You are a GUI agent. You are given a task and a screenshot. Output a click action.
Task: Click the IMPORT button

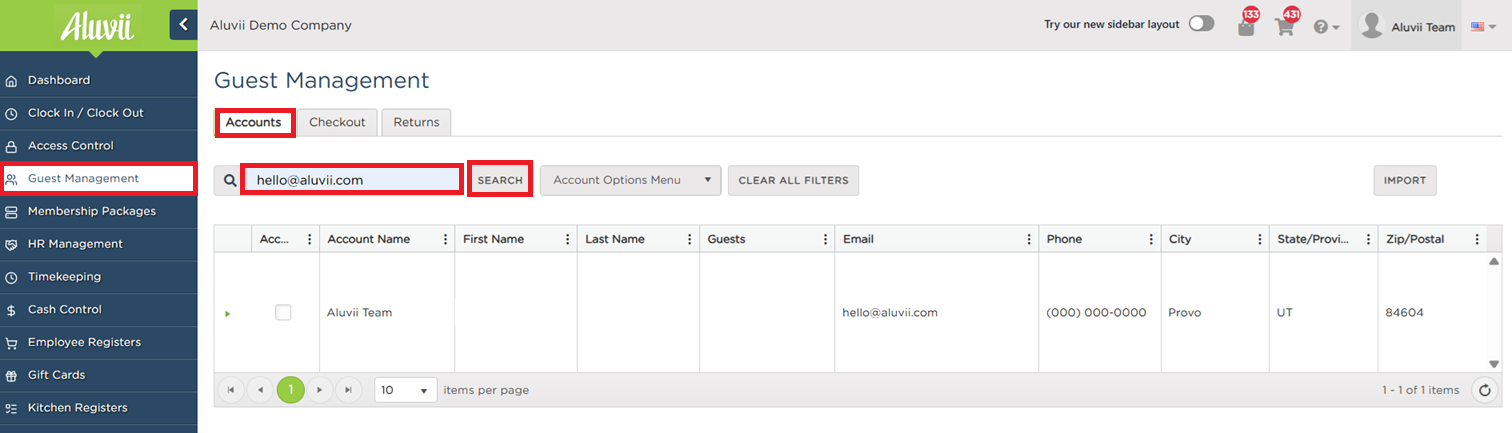tap(1404, 180)
